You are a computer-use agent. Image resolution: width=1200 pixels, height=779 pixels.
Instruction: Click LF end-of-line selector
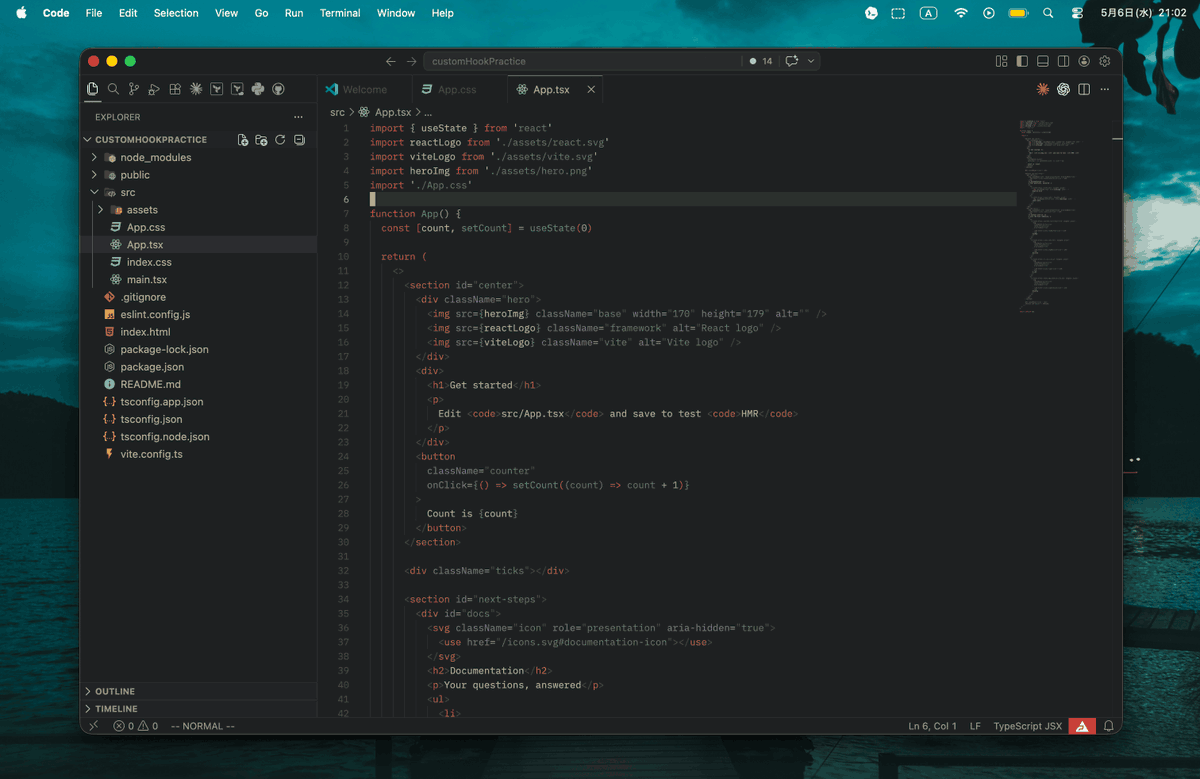(x=975, y=726)
